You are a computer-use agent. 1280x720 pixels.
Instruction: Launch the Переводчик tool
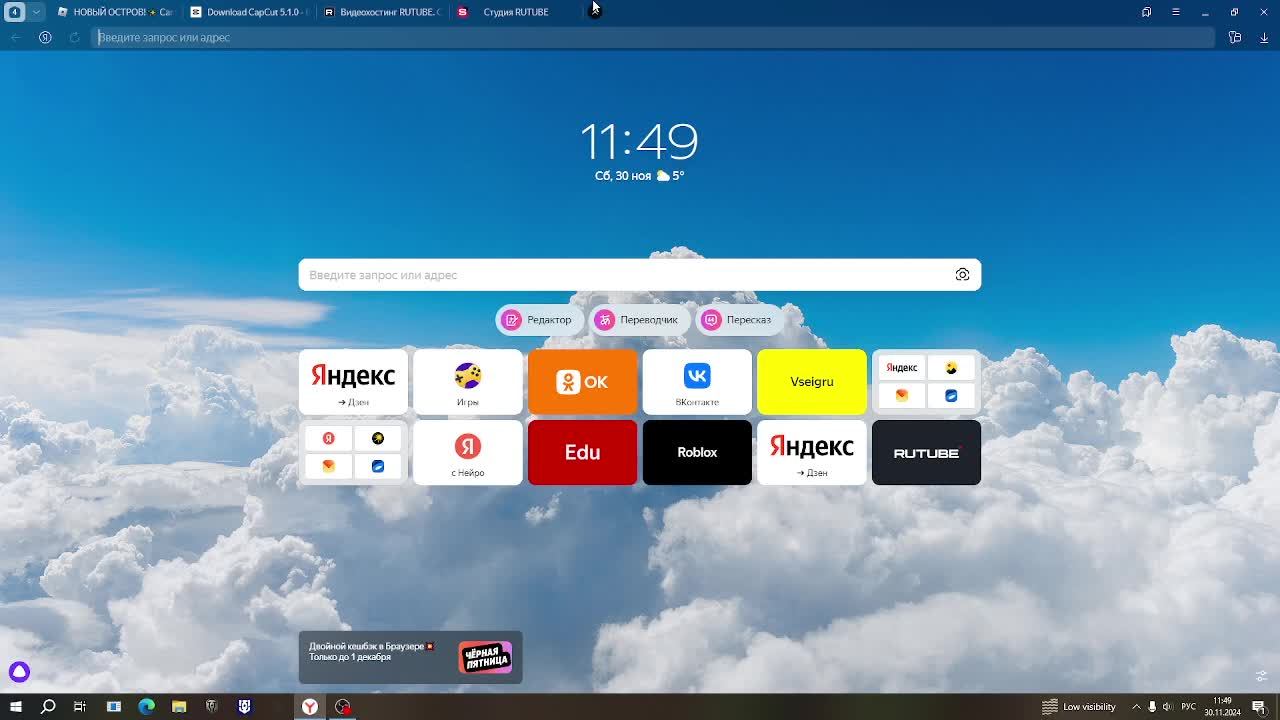click(x=640, y=320)
